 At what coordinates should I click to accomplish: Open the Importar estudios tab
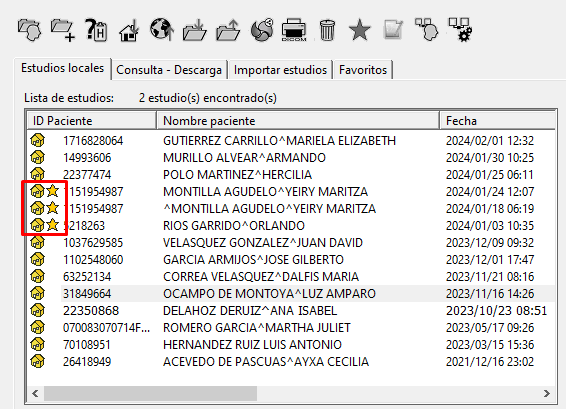coord(280,70)
